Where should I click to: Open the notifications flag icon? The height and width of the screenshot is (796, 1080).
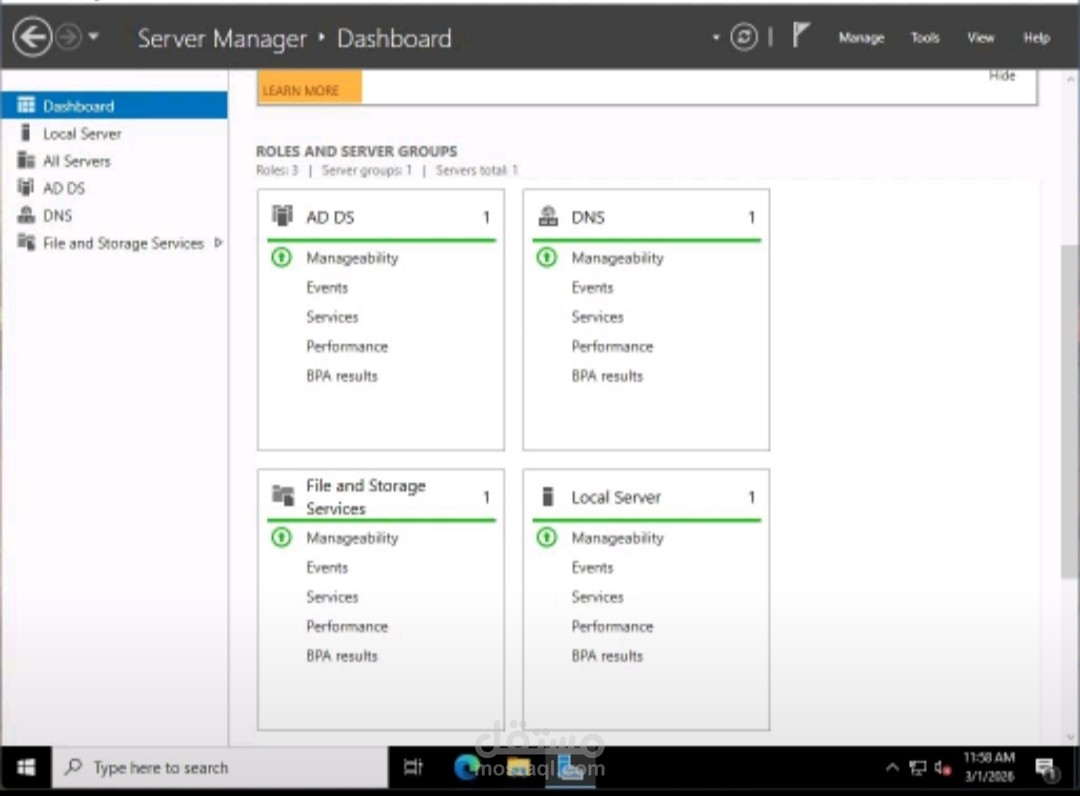coord(800,35)
